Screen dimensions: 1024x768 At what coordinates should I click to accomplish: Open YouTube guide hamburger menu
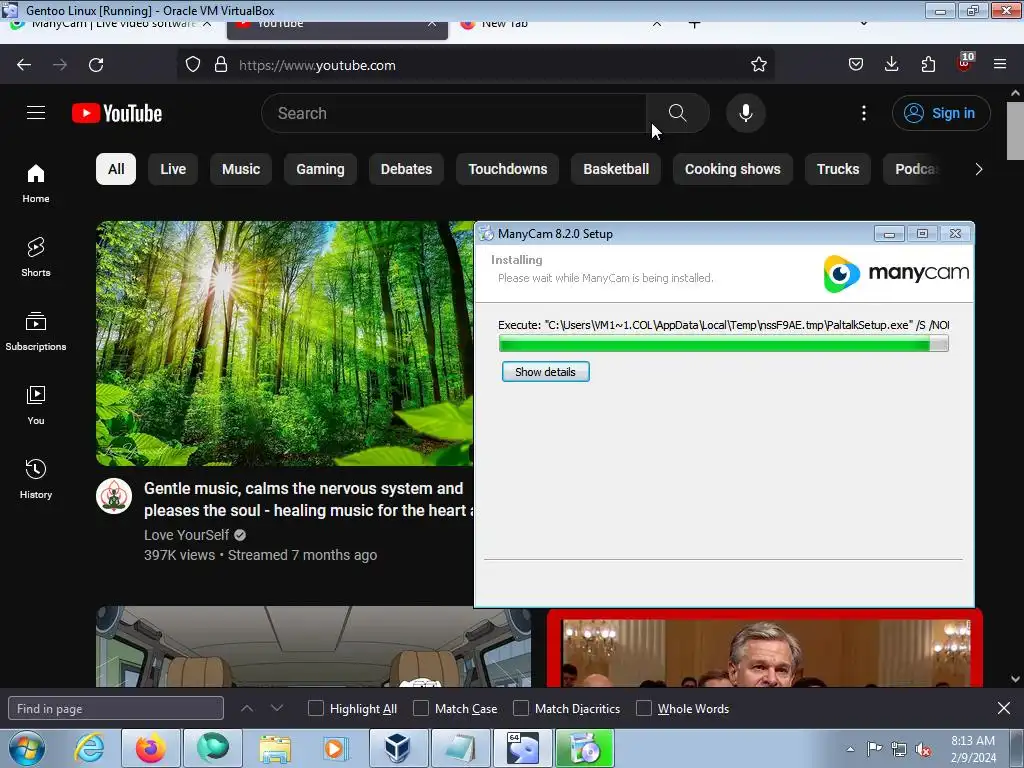tap(36, 113)
